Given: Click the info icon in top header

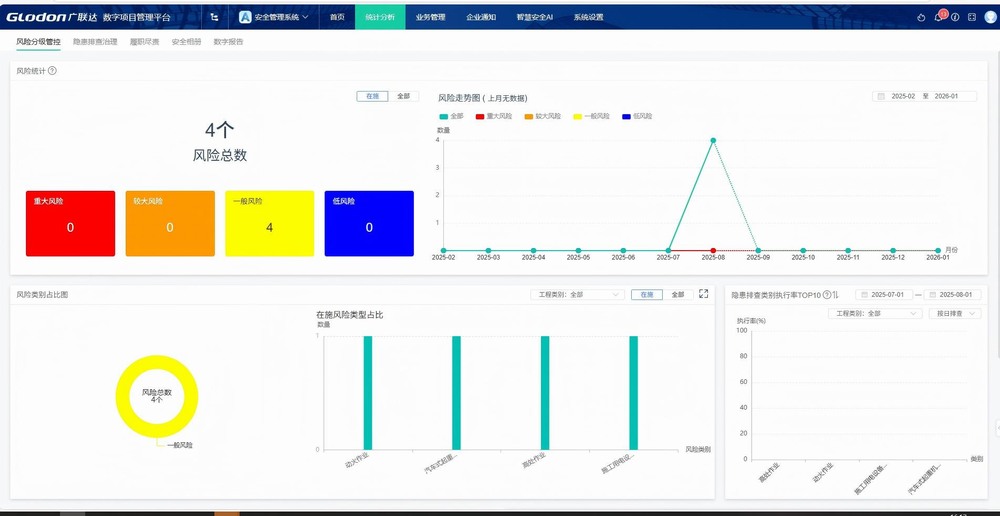Looking at the screenshot, I should click(955, 17).
